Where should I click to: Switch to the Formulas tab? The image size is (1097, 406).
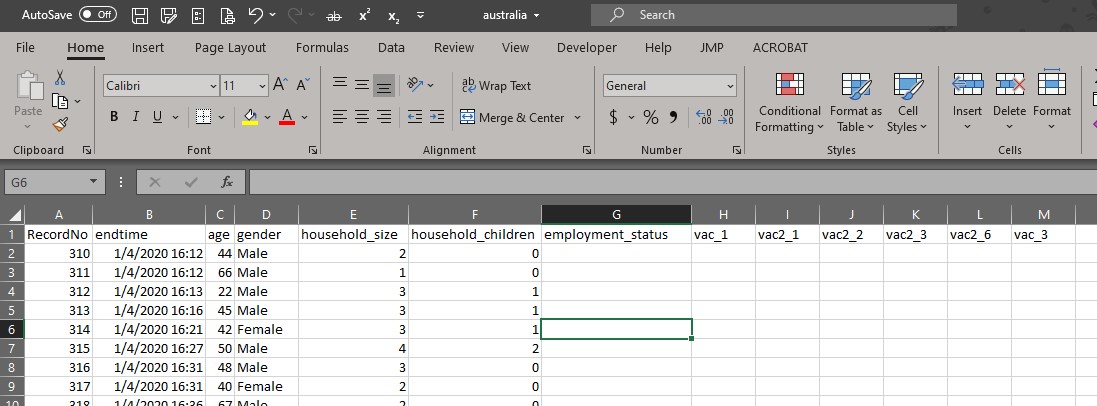tap(322, 47)
